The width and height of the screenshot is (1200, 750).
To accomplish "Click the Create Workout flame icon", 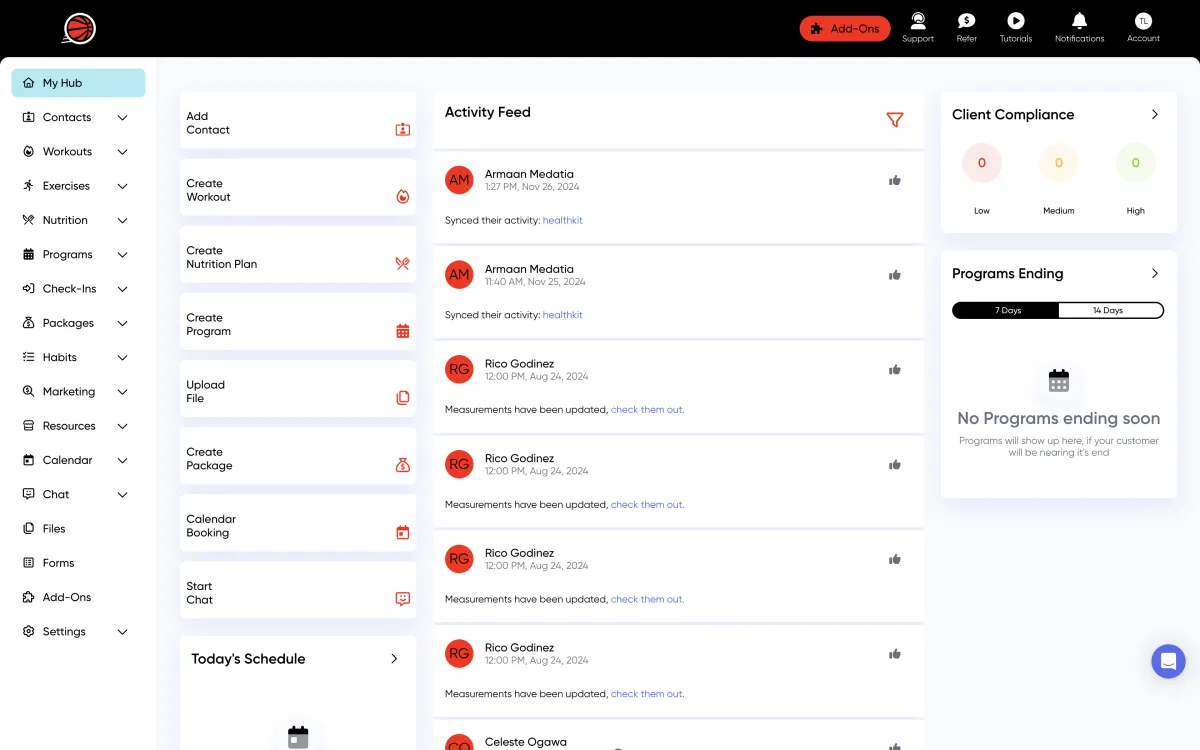I will click(403, 197).
